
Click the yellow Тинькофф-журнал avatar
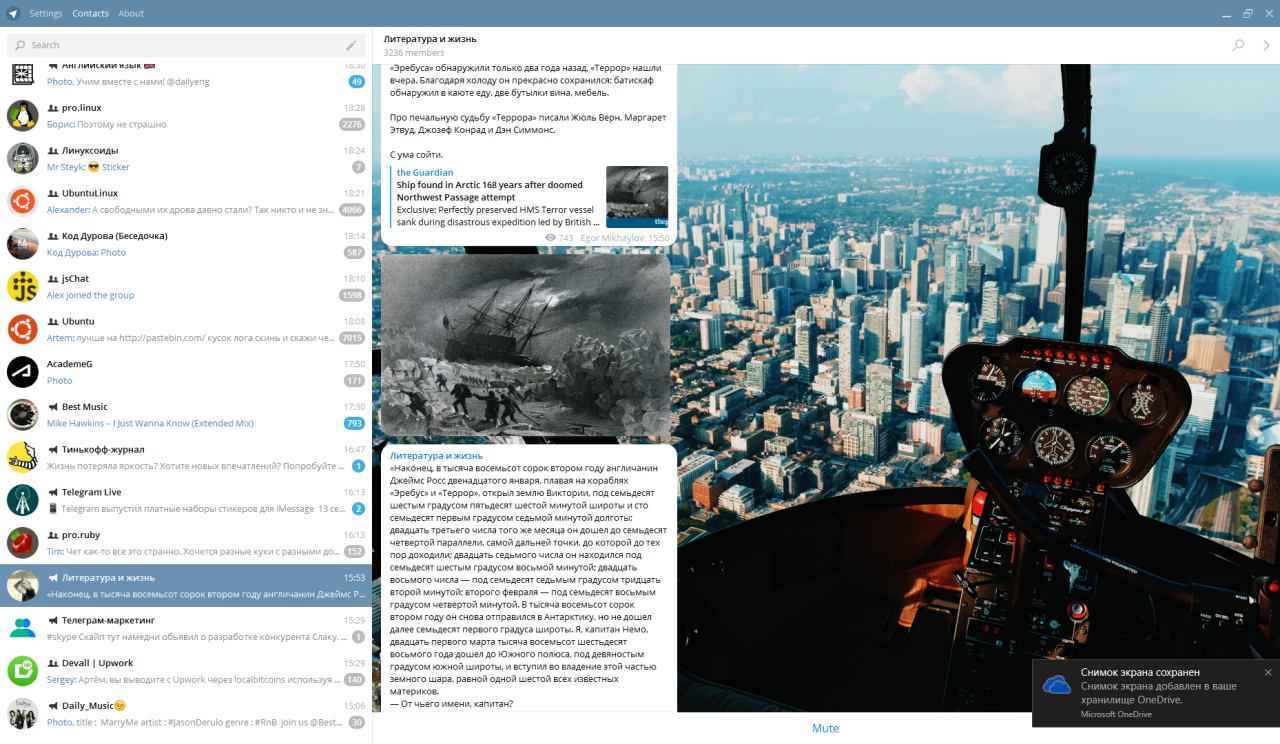[22, 458]
